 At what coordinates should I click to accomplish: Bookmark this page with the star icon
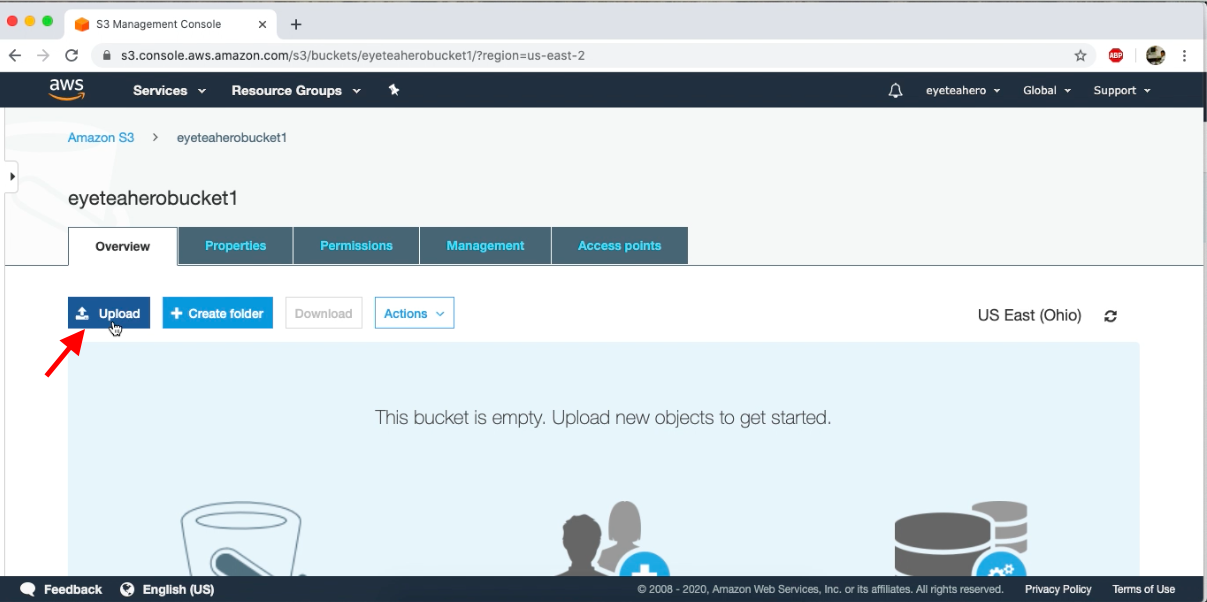click(x=1080, y=56)
